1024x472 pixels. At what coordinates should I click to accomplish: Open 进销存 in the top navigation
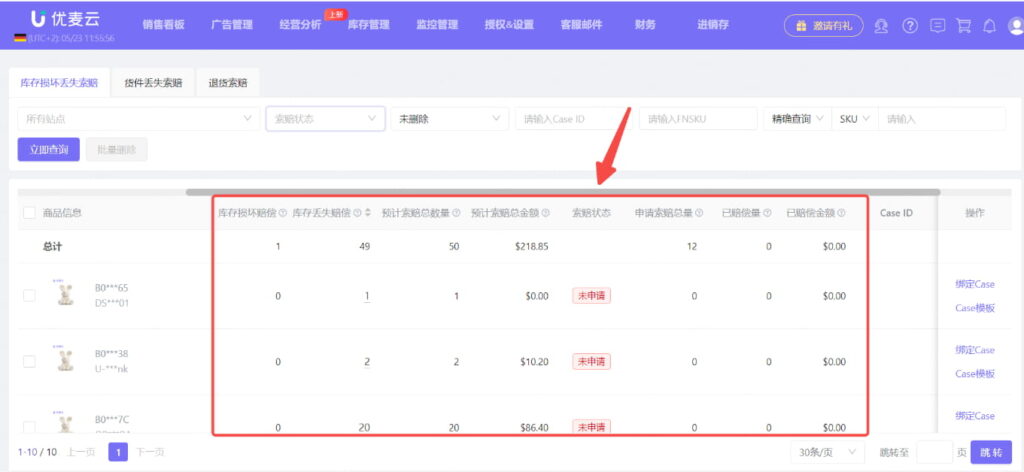coord(712,25)
